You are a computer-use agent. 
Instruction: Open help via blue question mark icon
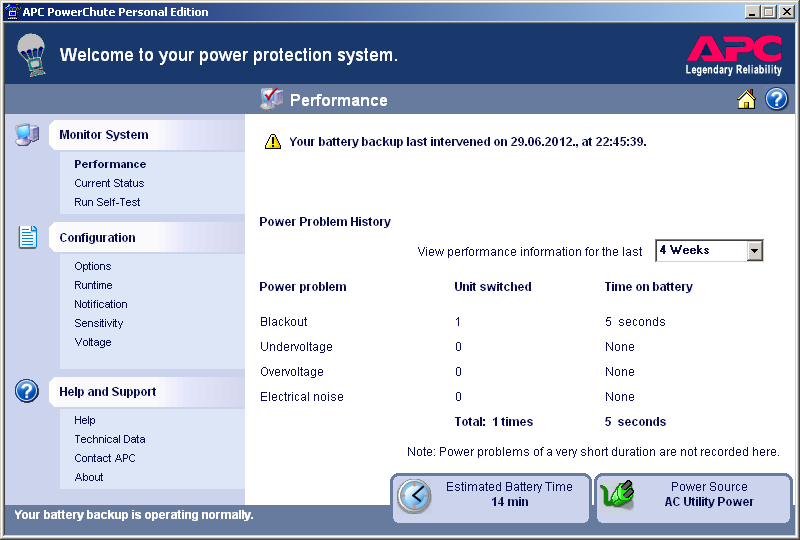(x=777, y=99)
